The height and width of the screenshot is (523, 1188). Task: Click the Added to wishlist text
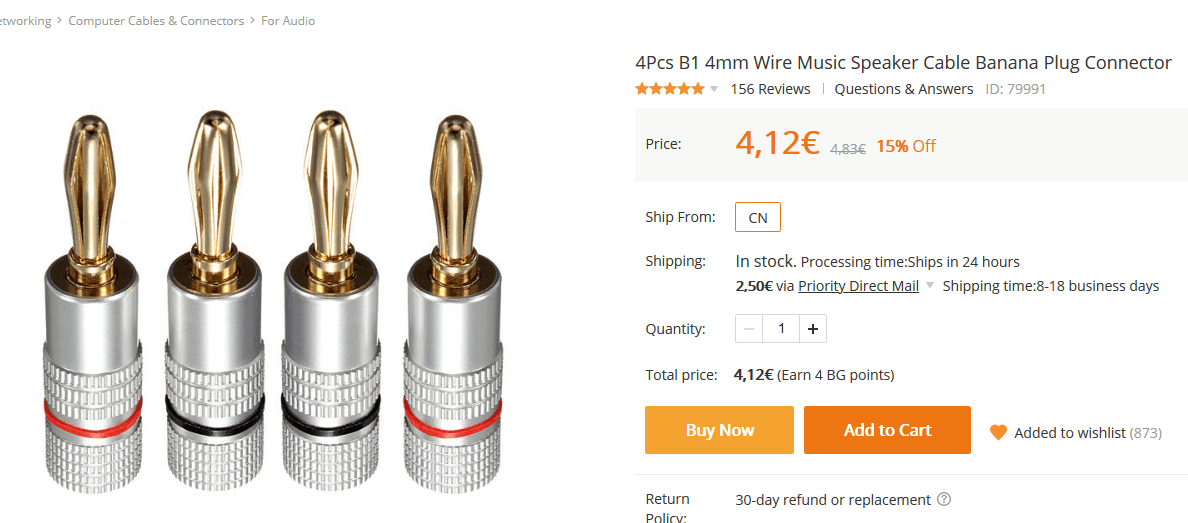pyautogui.click(x=1070, y=433)
